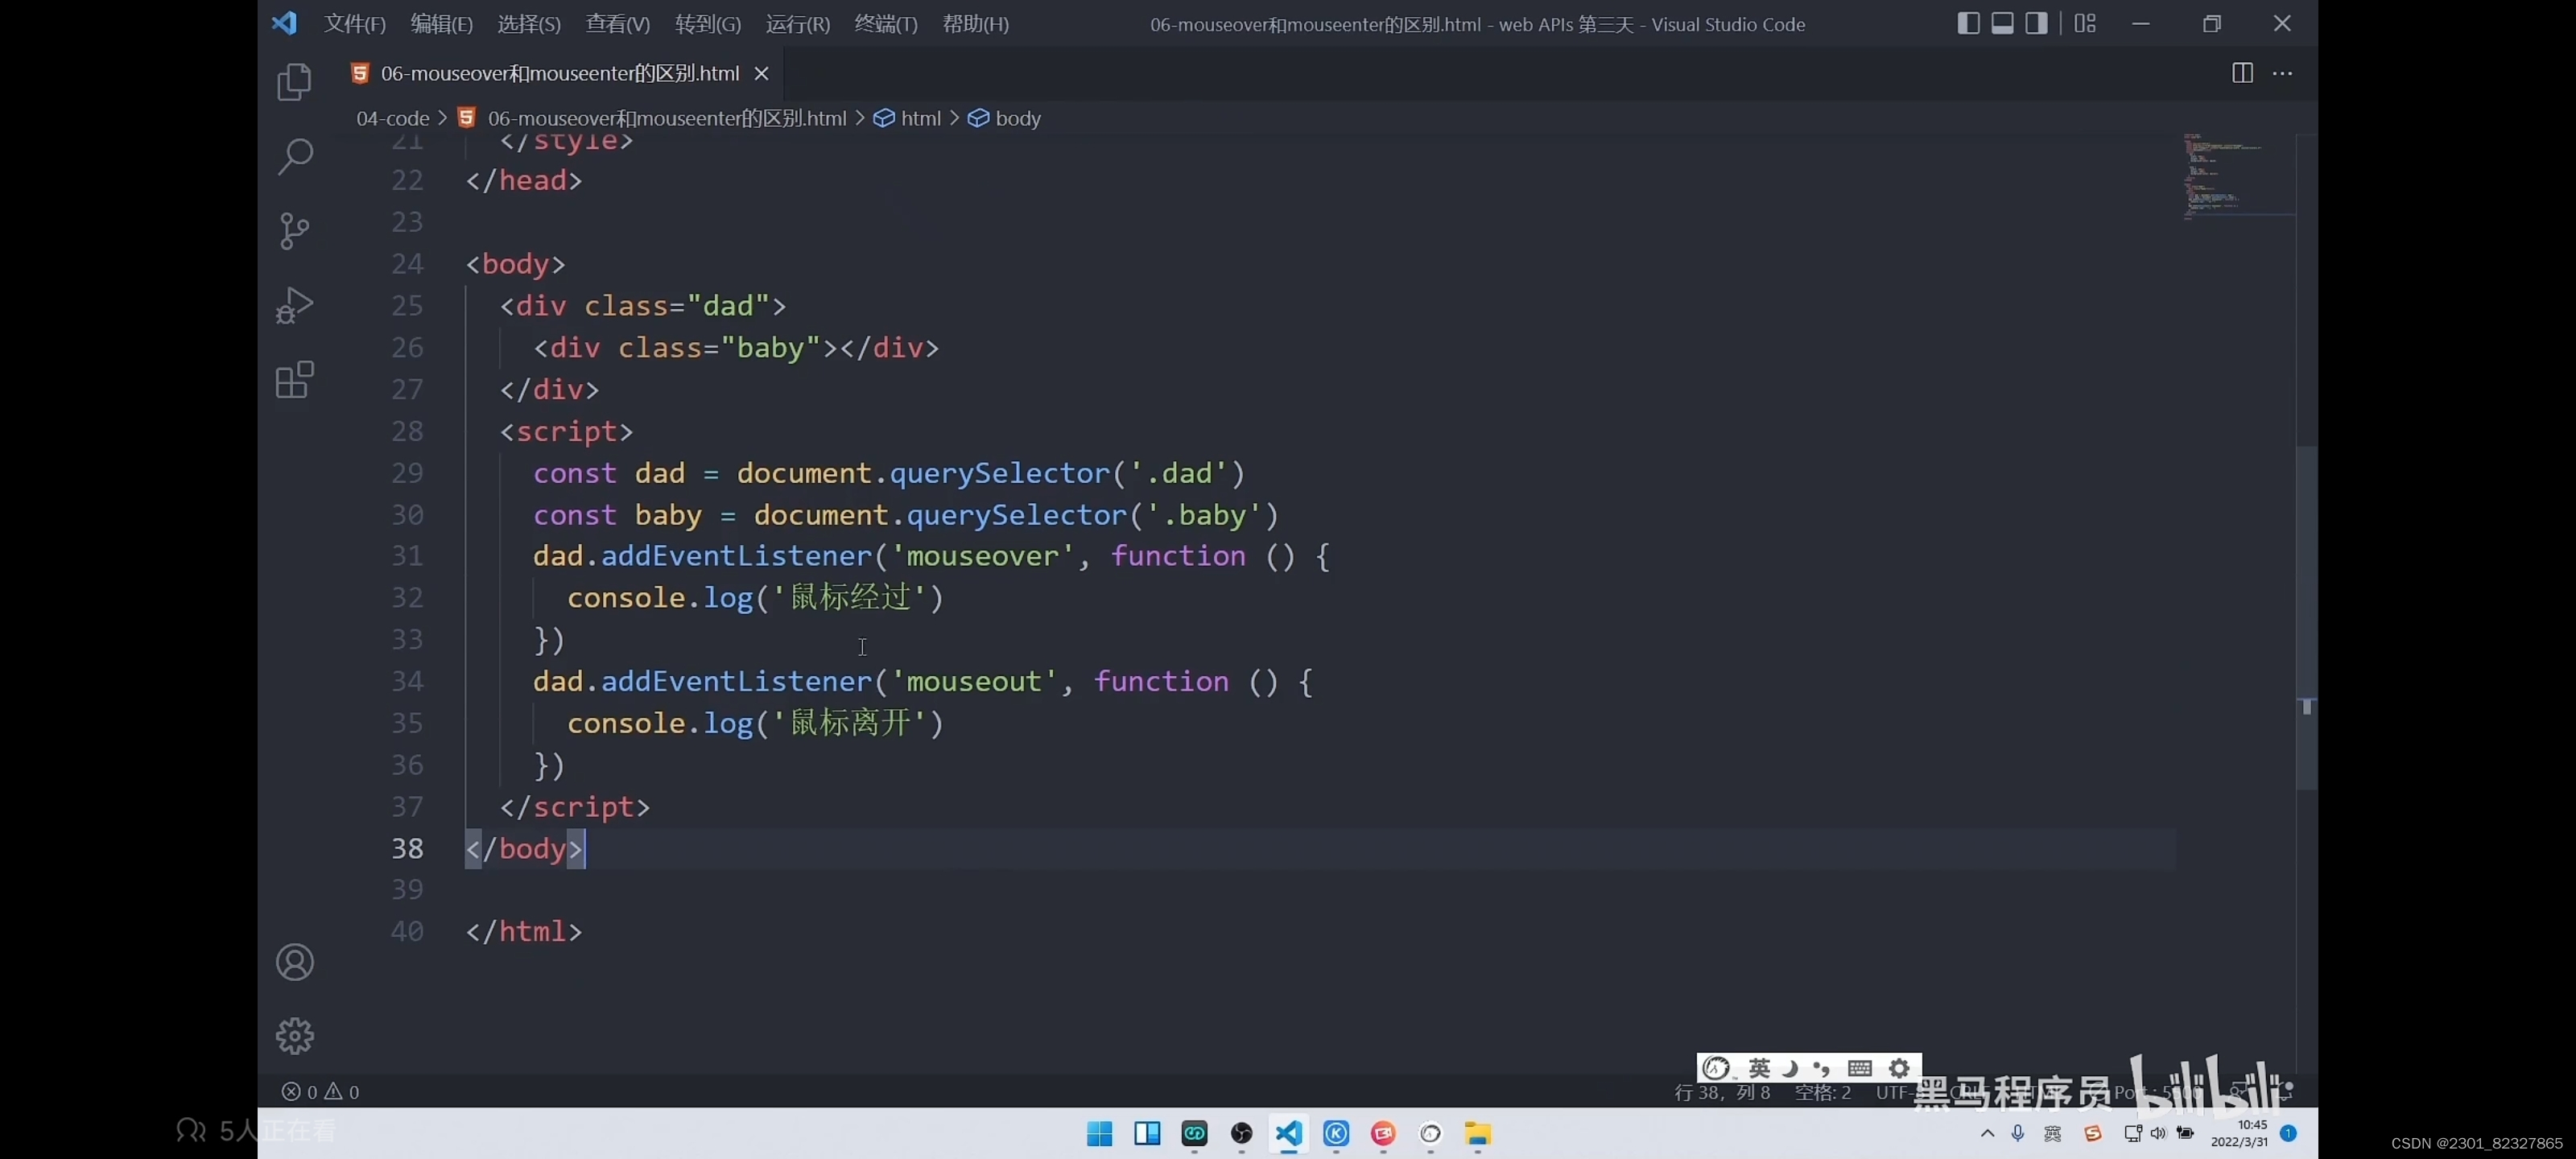
Task: Open the blue K app in taskbar
Action: (x=1336, y=1133)
